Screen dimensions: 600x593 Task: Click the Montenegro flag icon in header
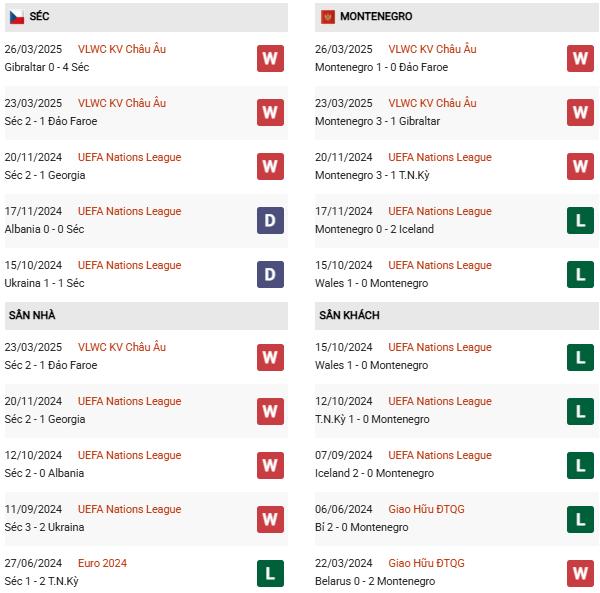tap(327, 17)
